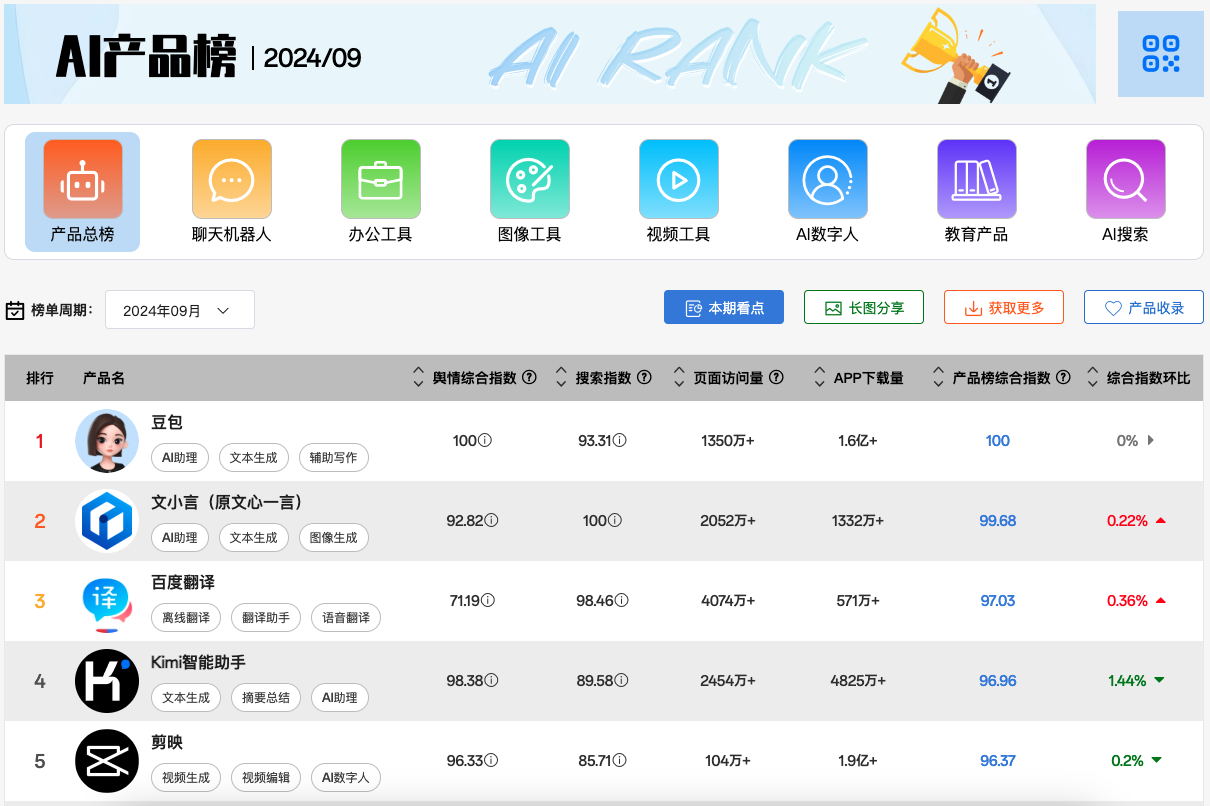Click 语音翻译 tag under 百度翻译
This screenshot has height=806, width=1210.
(x=346, y=618)
